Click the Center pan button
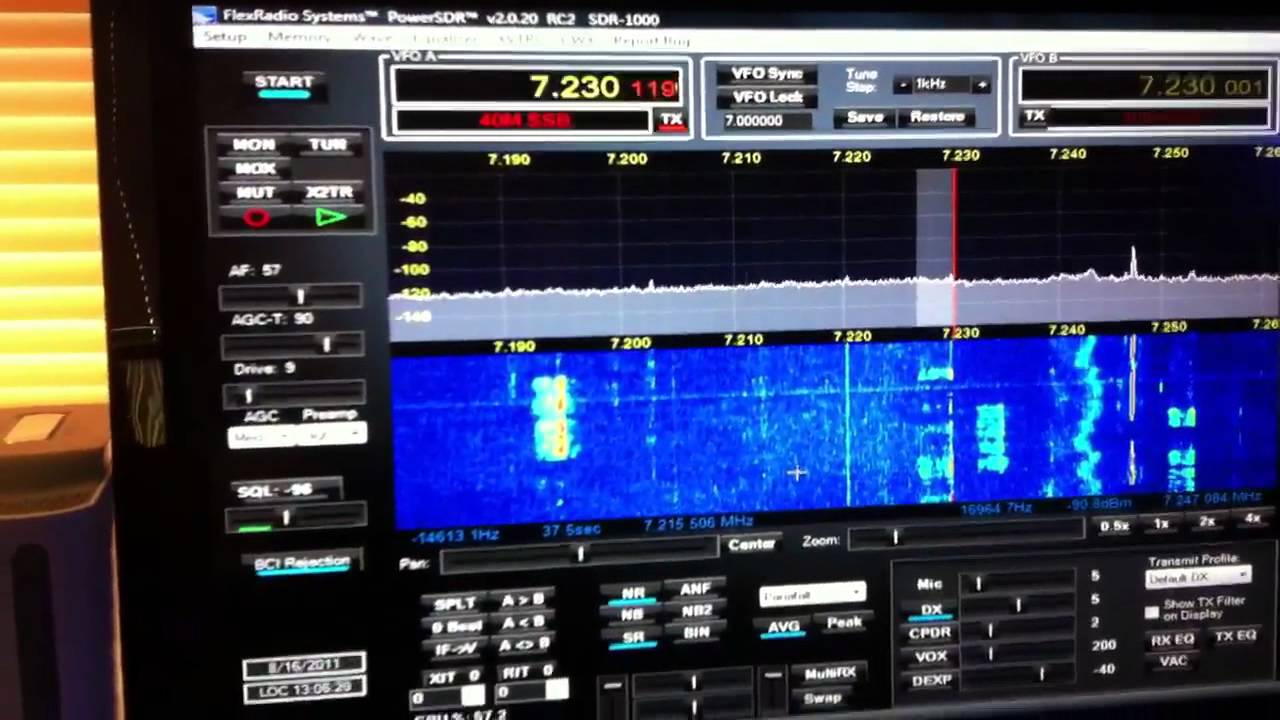 coord(752,544)
